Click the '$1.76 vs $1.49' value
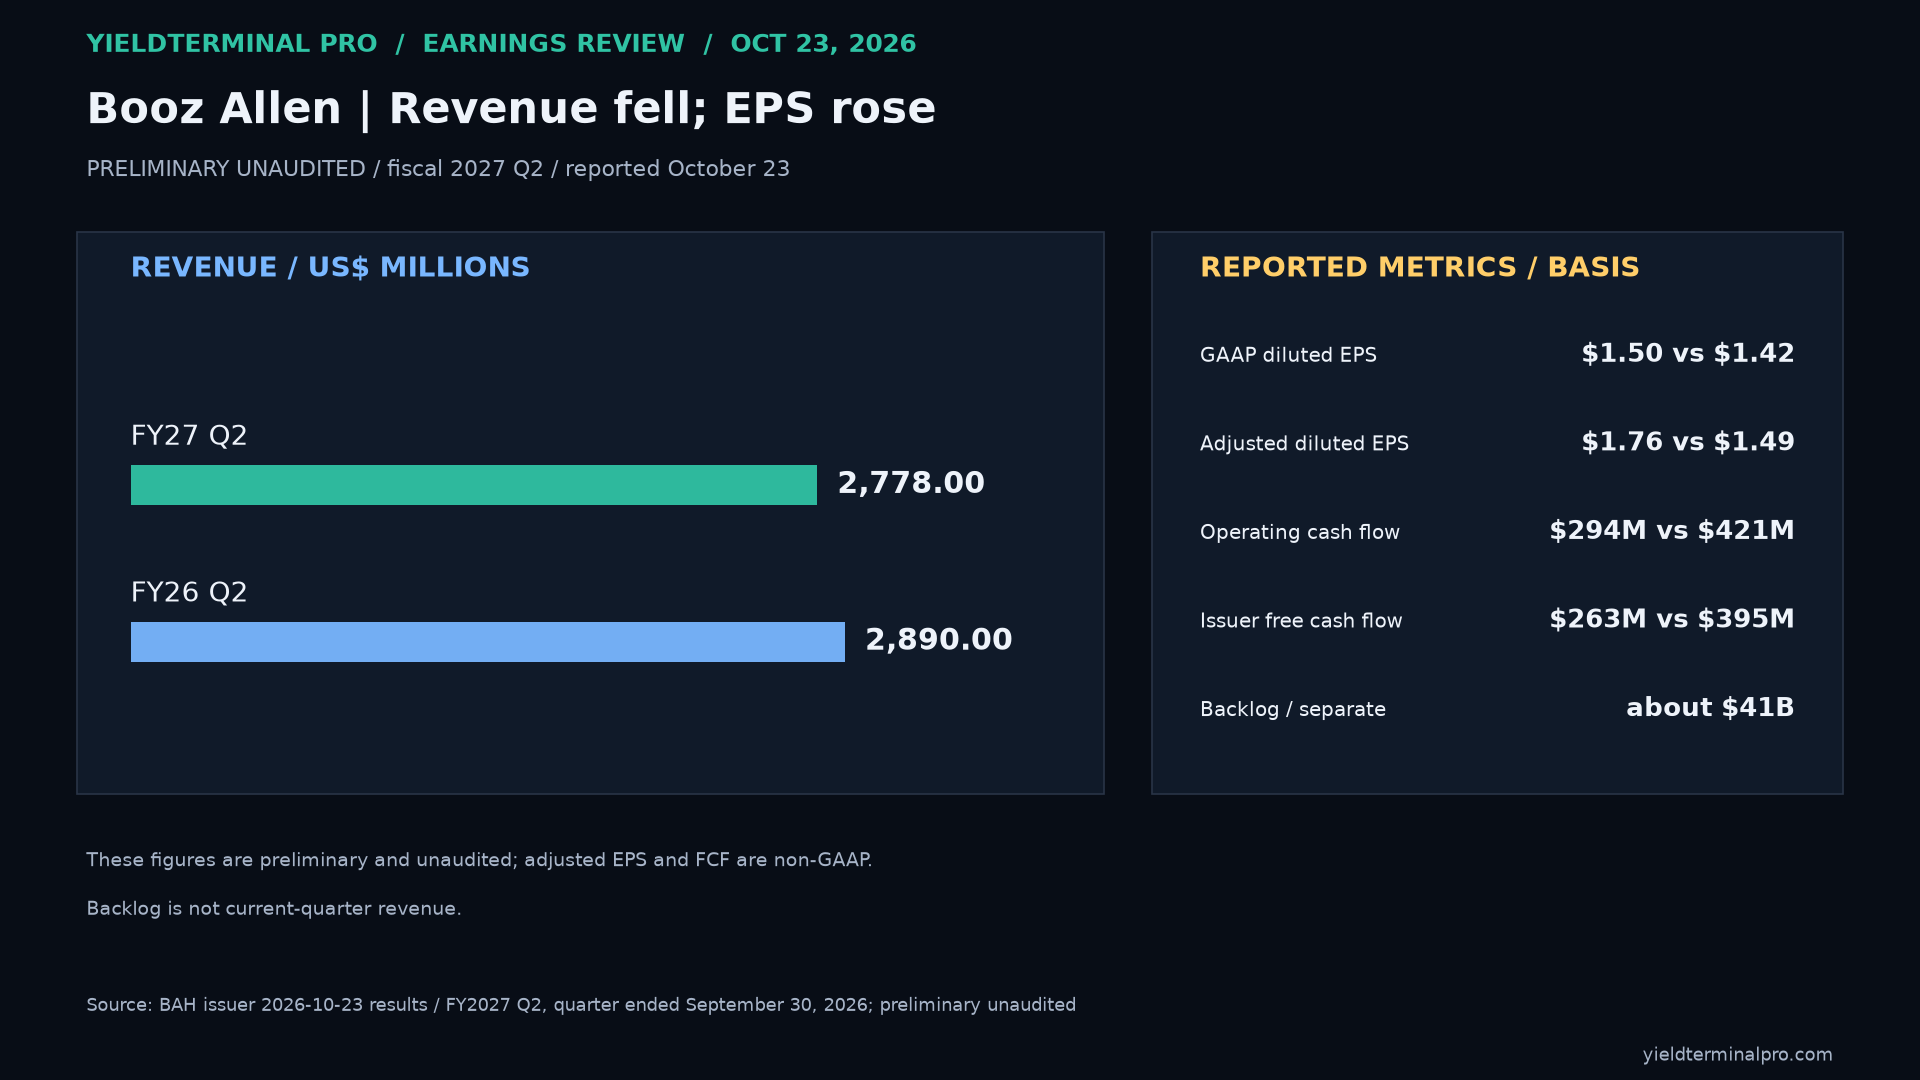Screen dimensions: 1920x1080 coord(1688,442)
